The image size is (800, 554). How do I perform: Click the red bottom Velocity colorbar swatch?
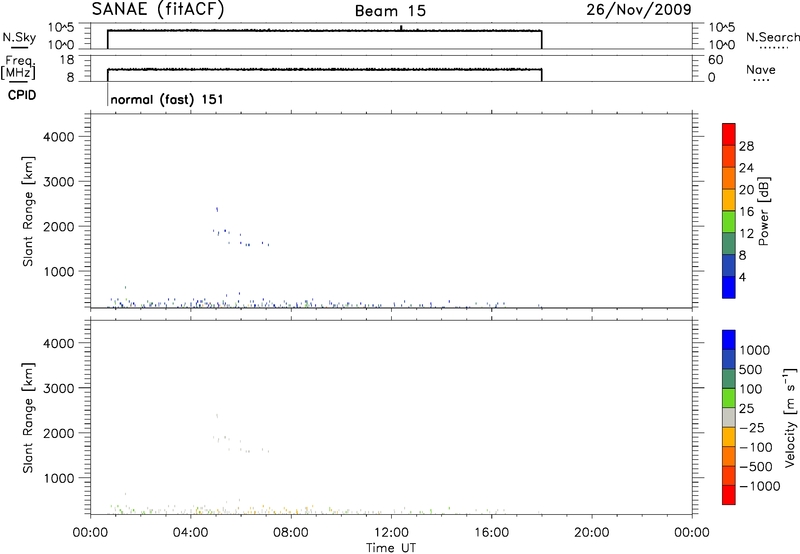(x=729, y=495)
